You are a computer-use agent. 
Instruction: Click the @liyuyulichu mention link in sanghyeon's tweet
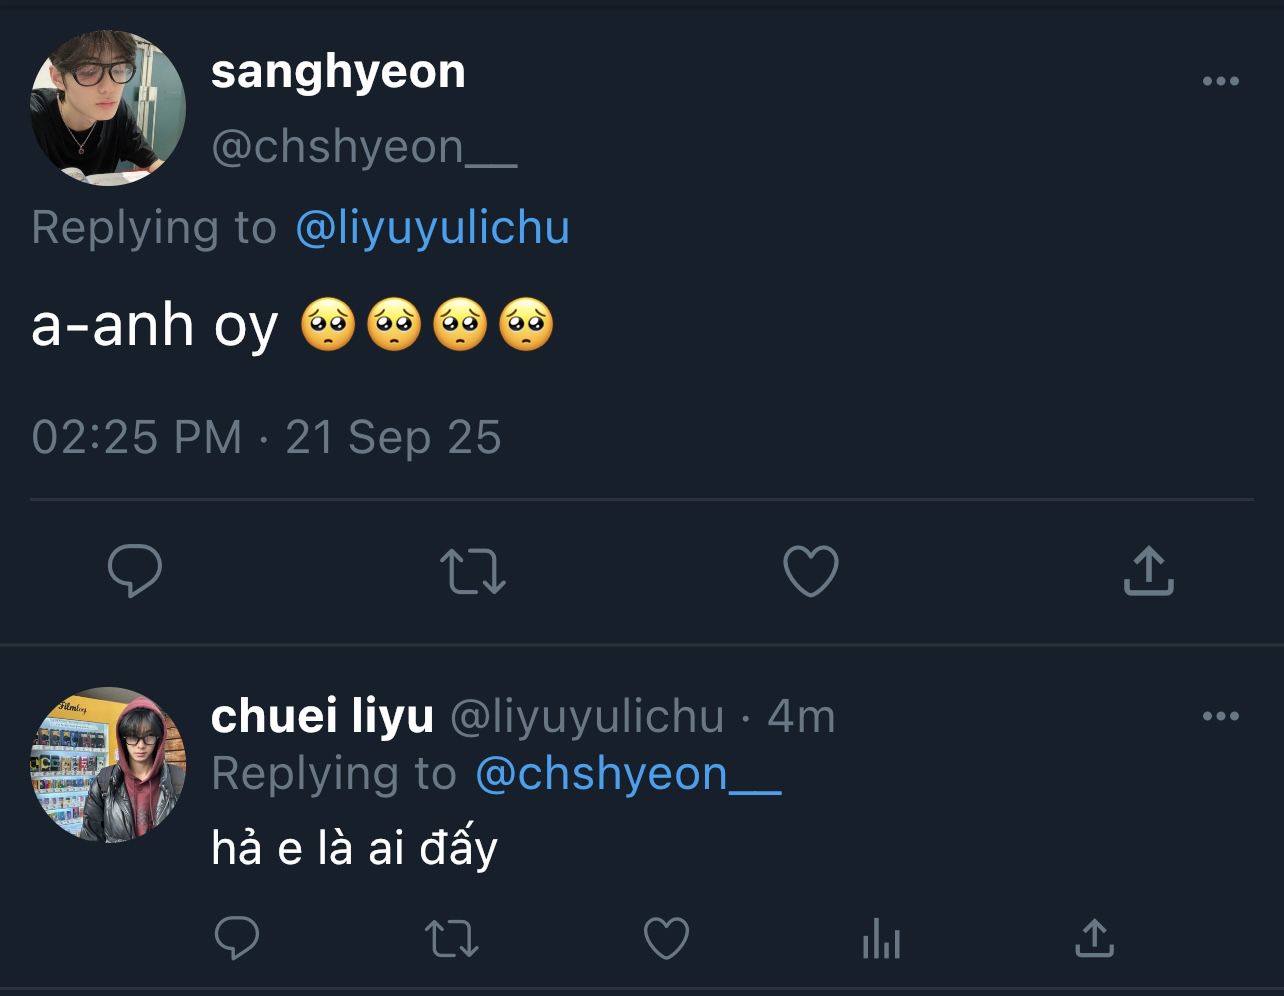coord(432,228)
